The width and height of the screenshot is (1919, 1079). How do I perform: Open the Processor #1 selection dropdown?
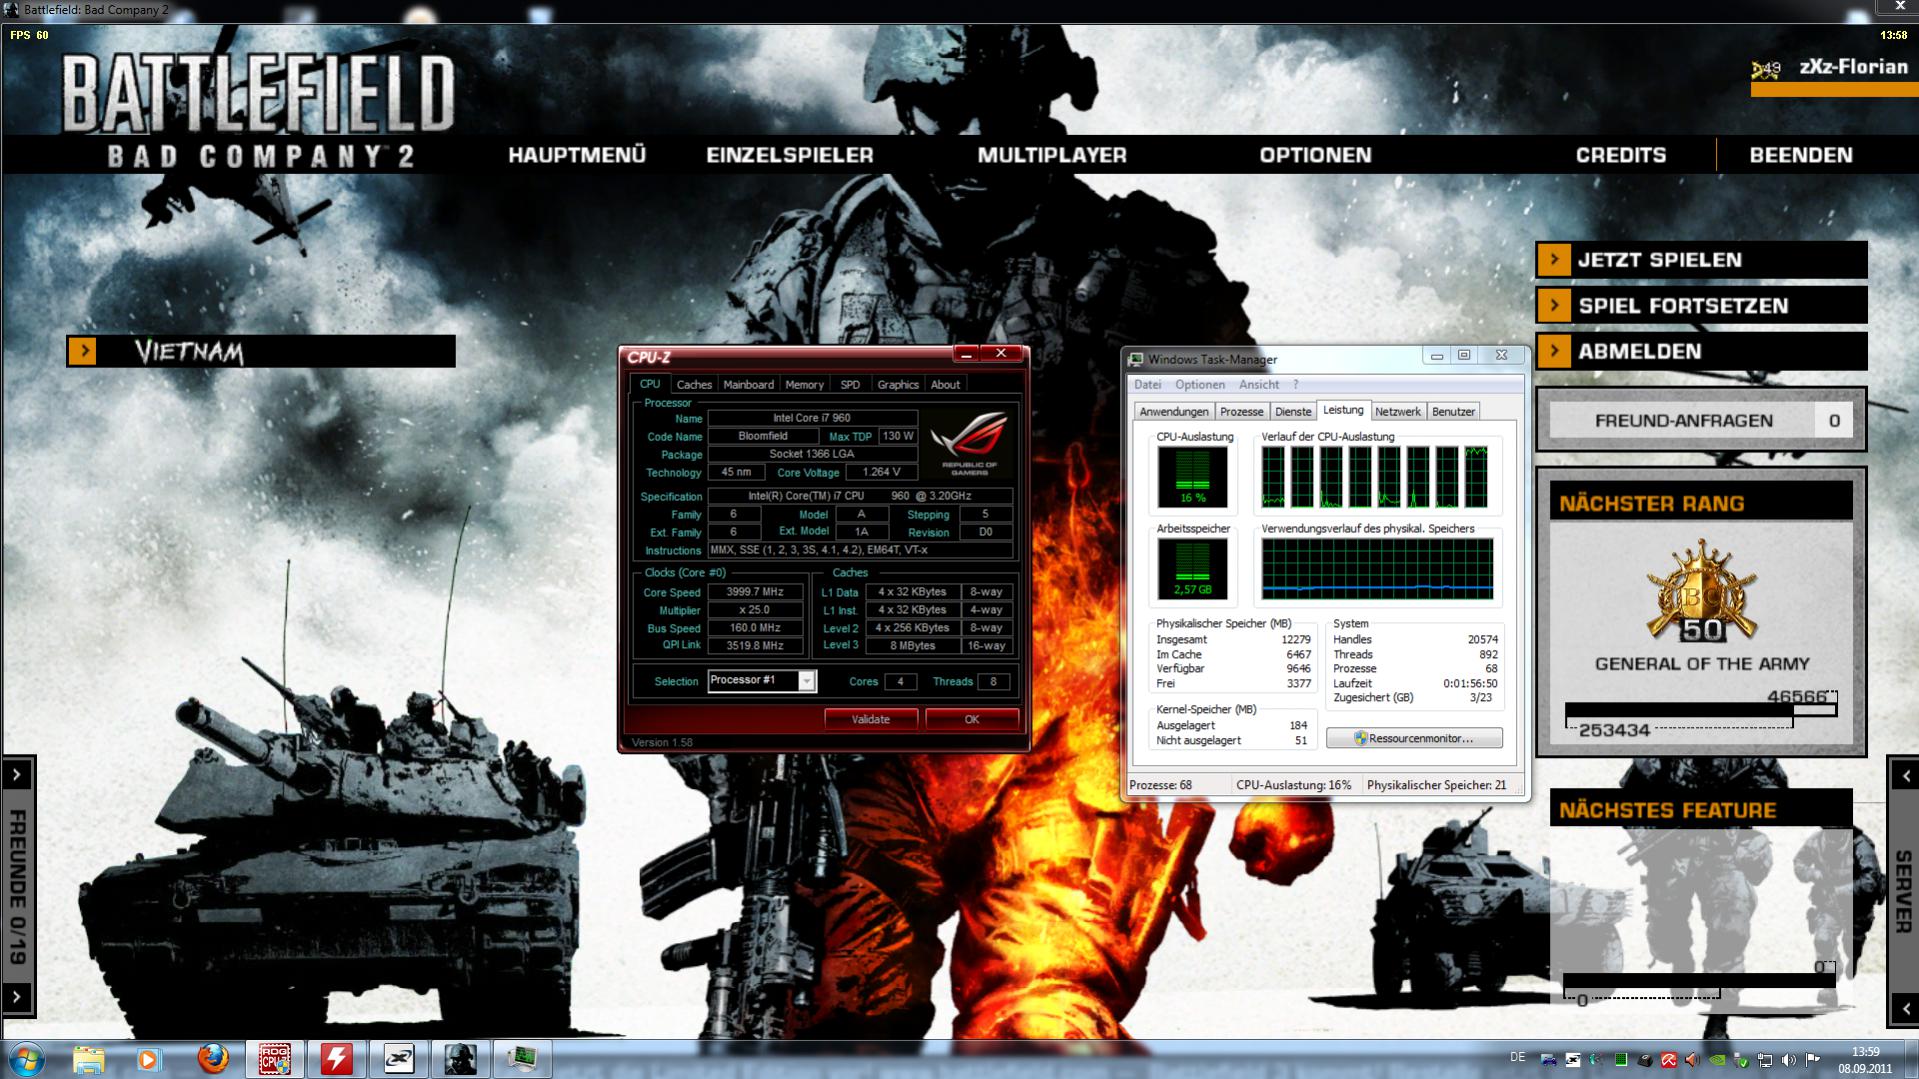[x=762, y=681]
